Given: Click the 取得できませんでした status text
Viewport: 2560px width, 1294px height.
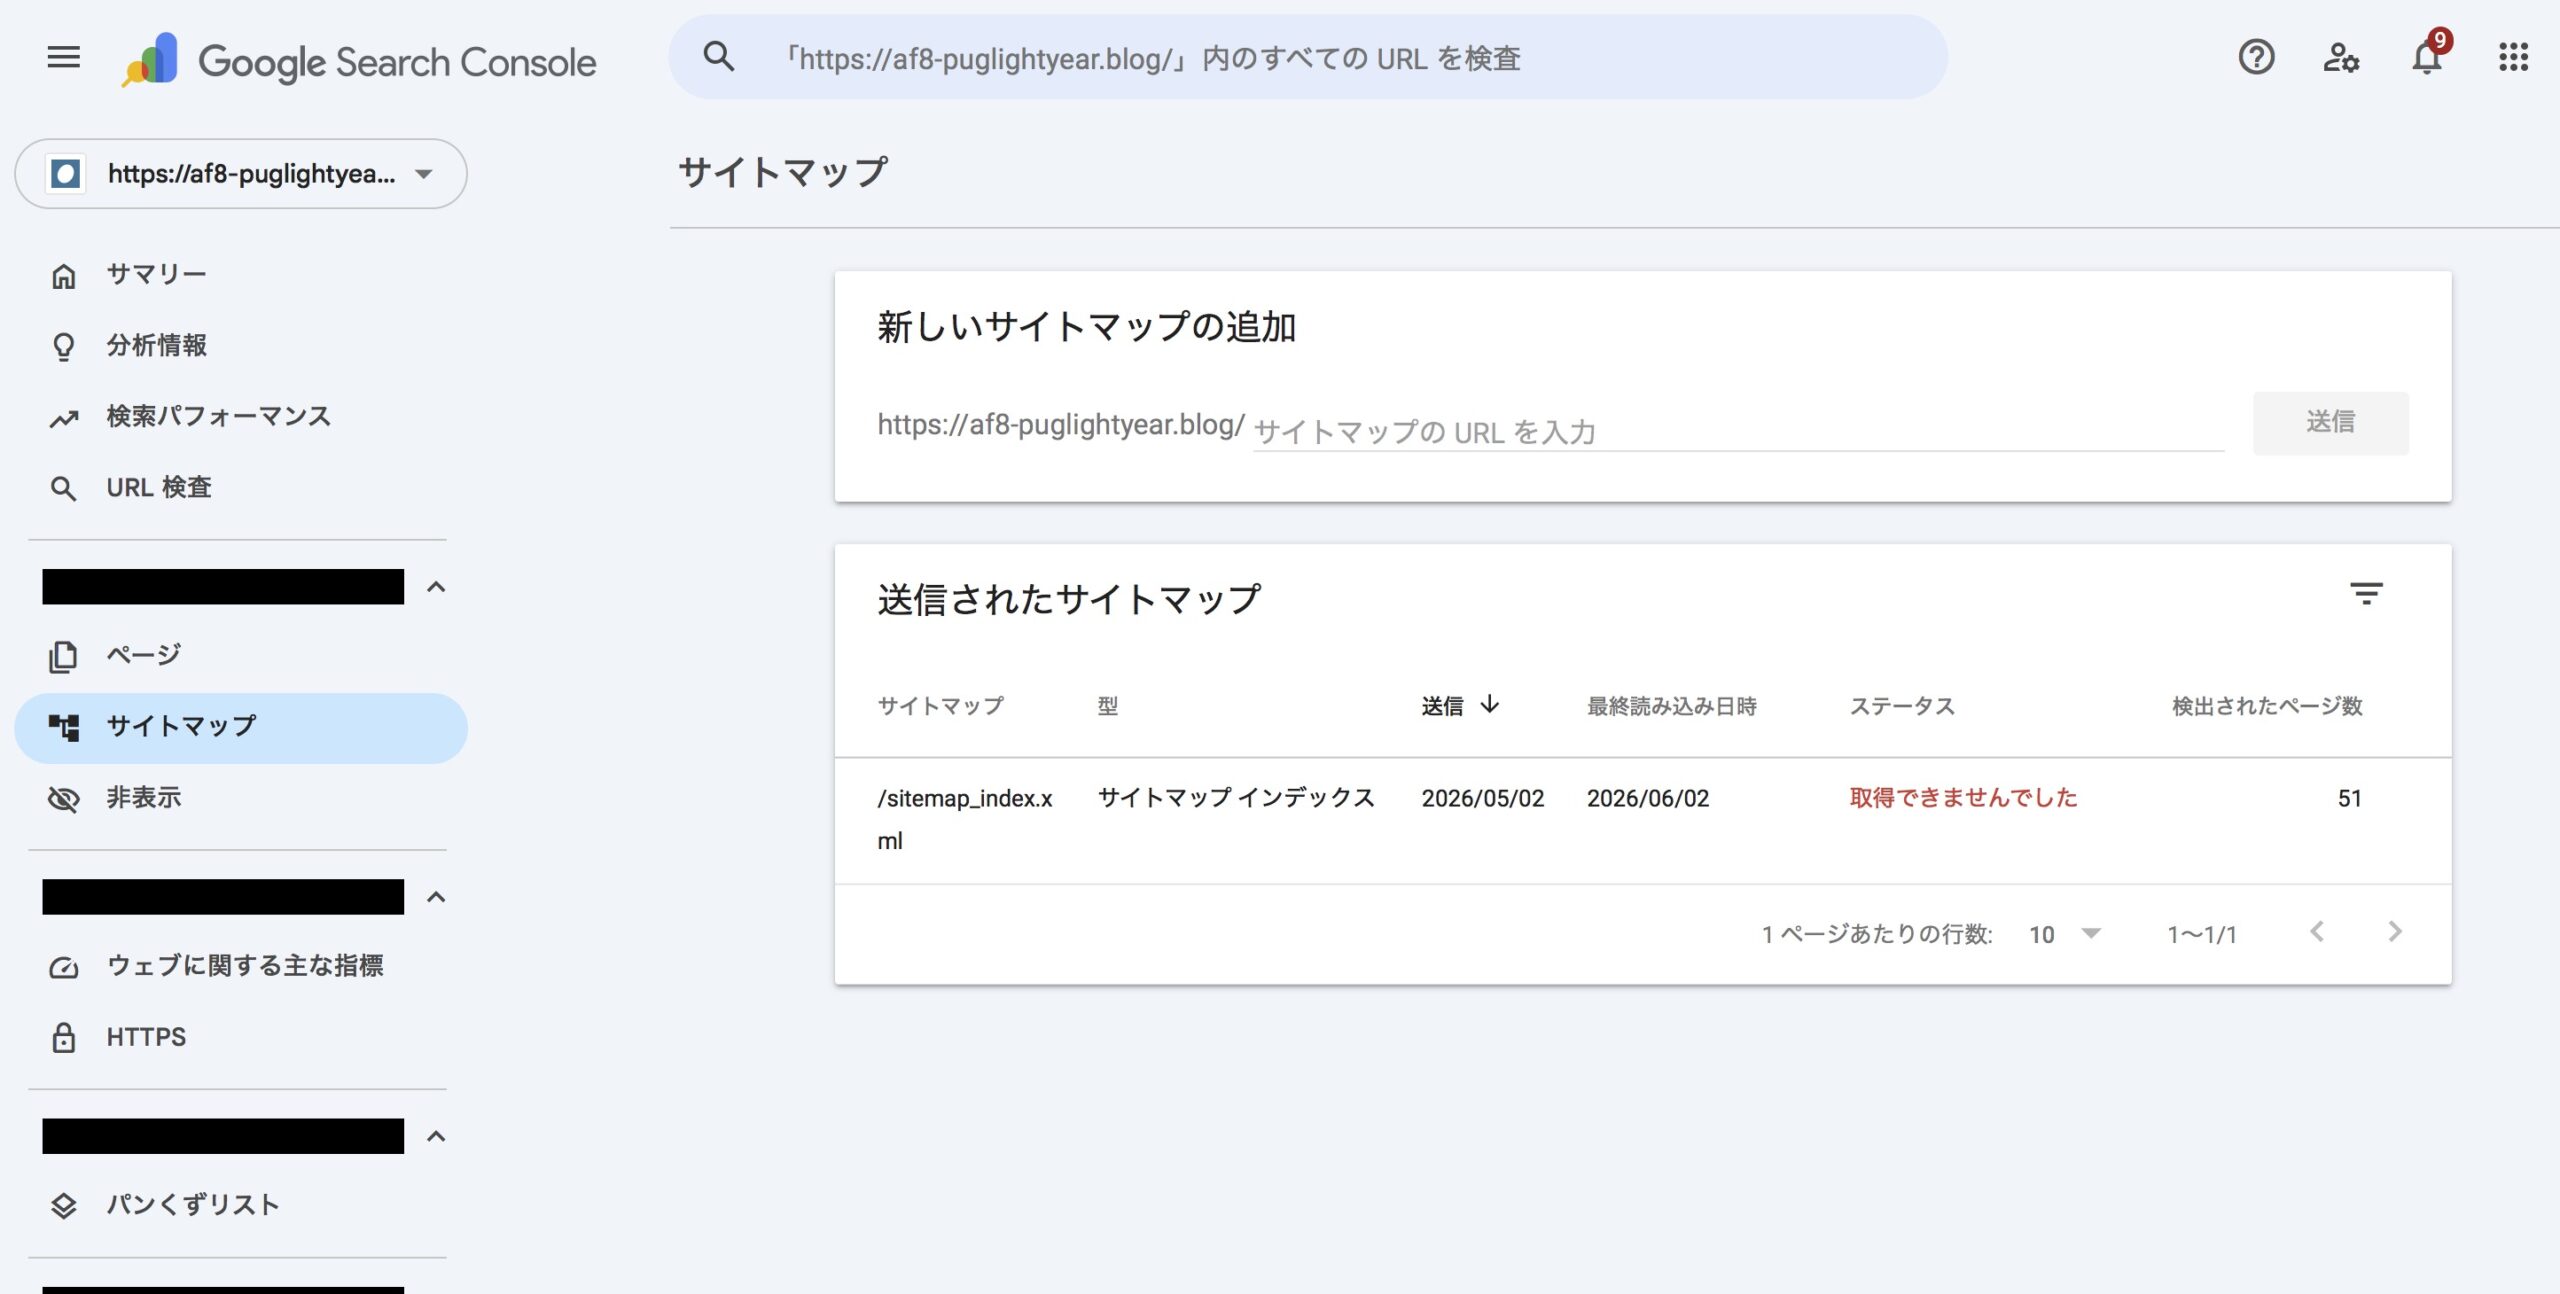Looking at the screenshot, I should (1963, 798).
